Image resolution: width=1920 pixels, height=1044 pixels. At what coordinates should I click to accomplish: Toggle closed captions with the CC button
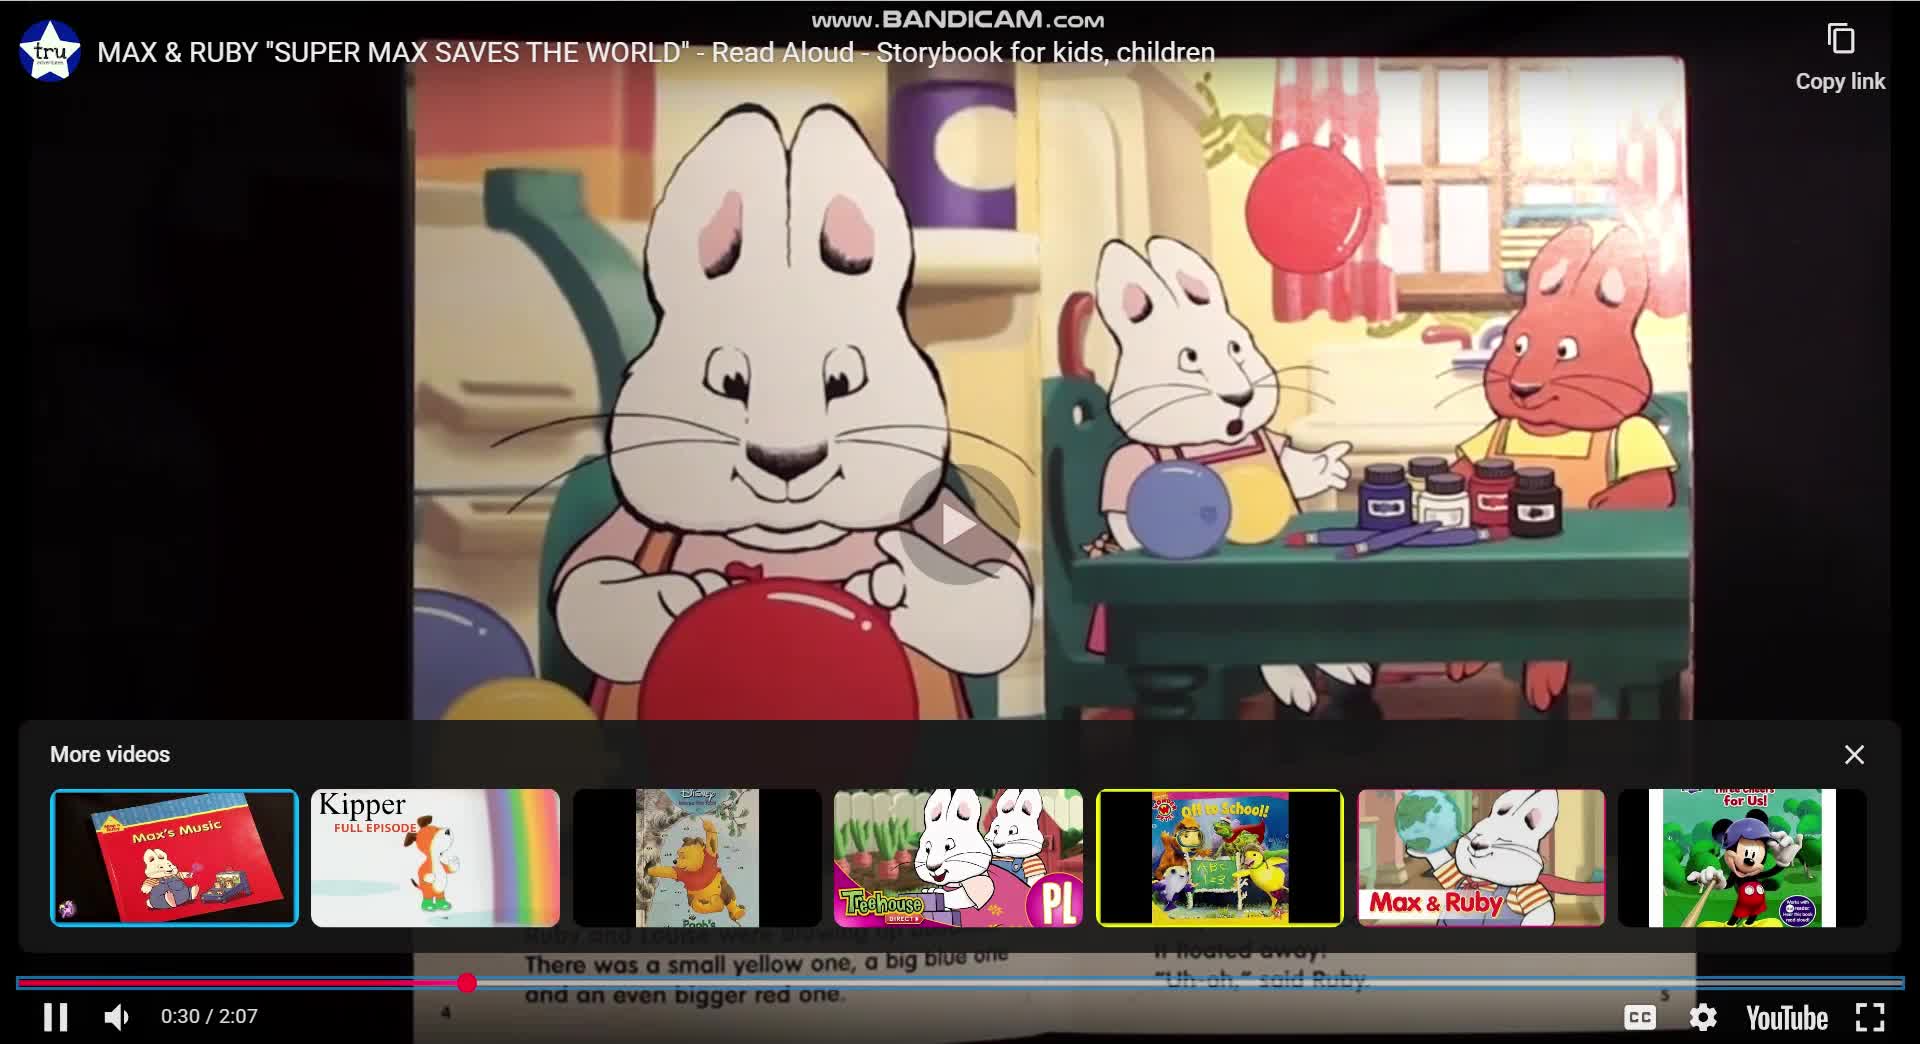point(1639,1017)
